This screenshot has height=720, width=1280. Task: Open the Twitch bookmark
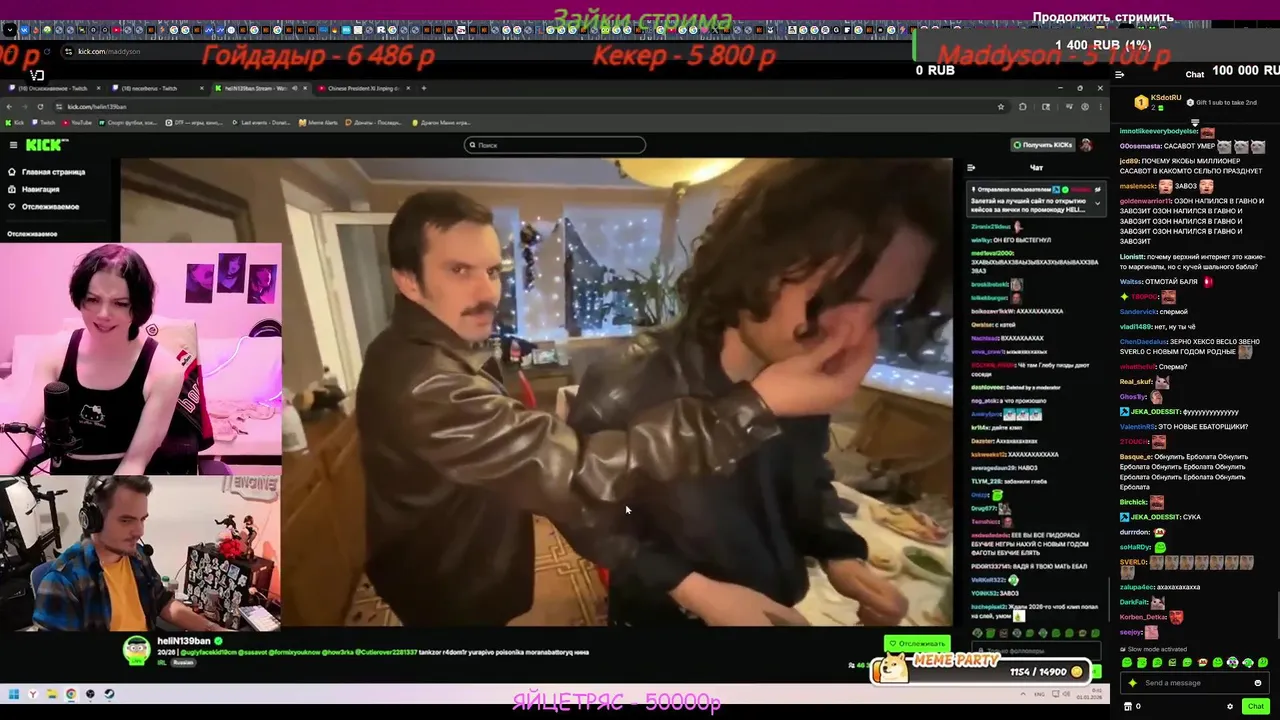42,123
